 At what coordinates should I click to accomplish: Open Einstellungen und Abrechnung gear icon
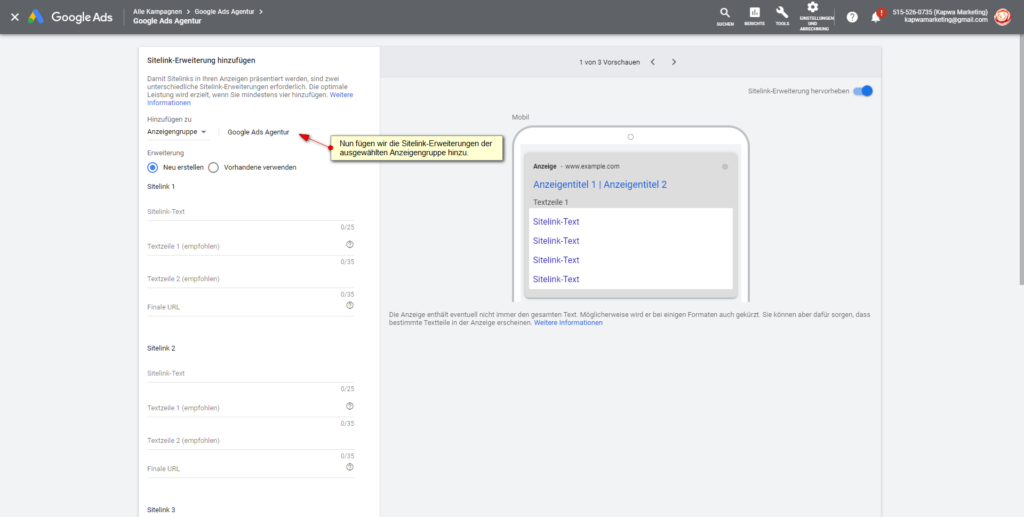[812, 9]
